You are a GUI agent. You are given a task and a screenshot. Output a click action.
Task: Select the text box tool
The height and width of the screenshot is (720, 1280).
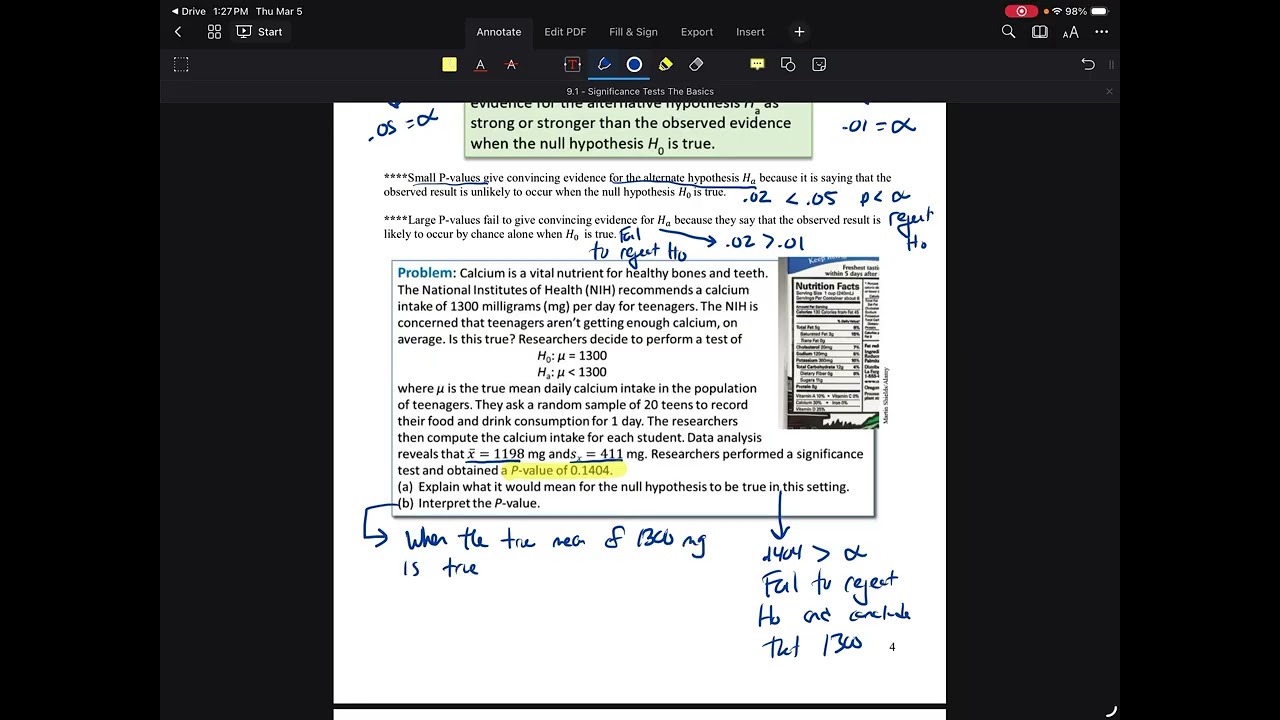click(572, 64)
